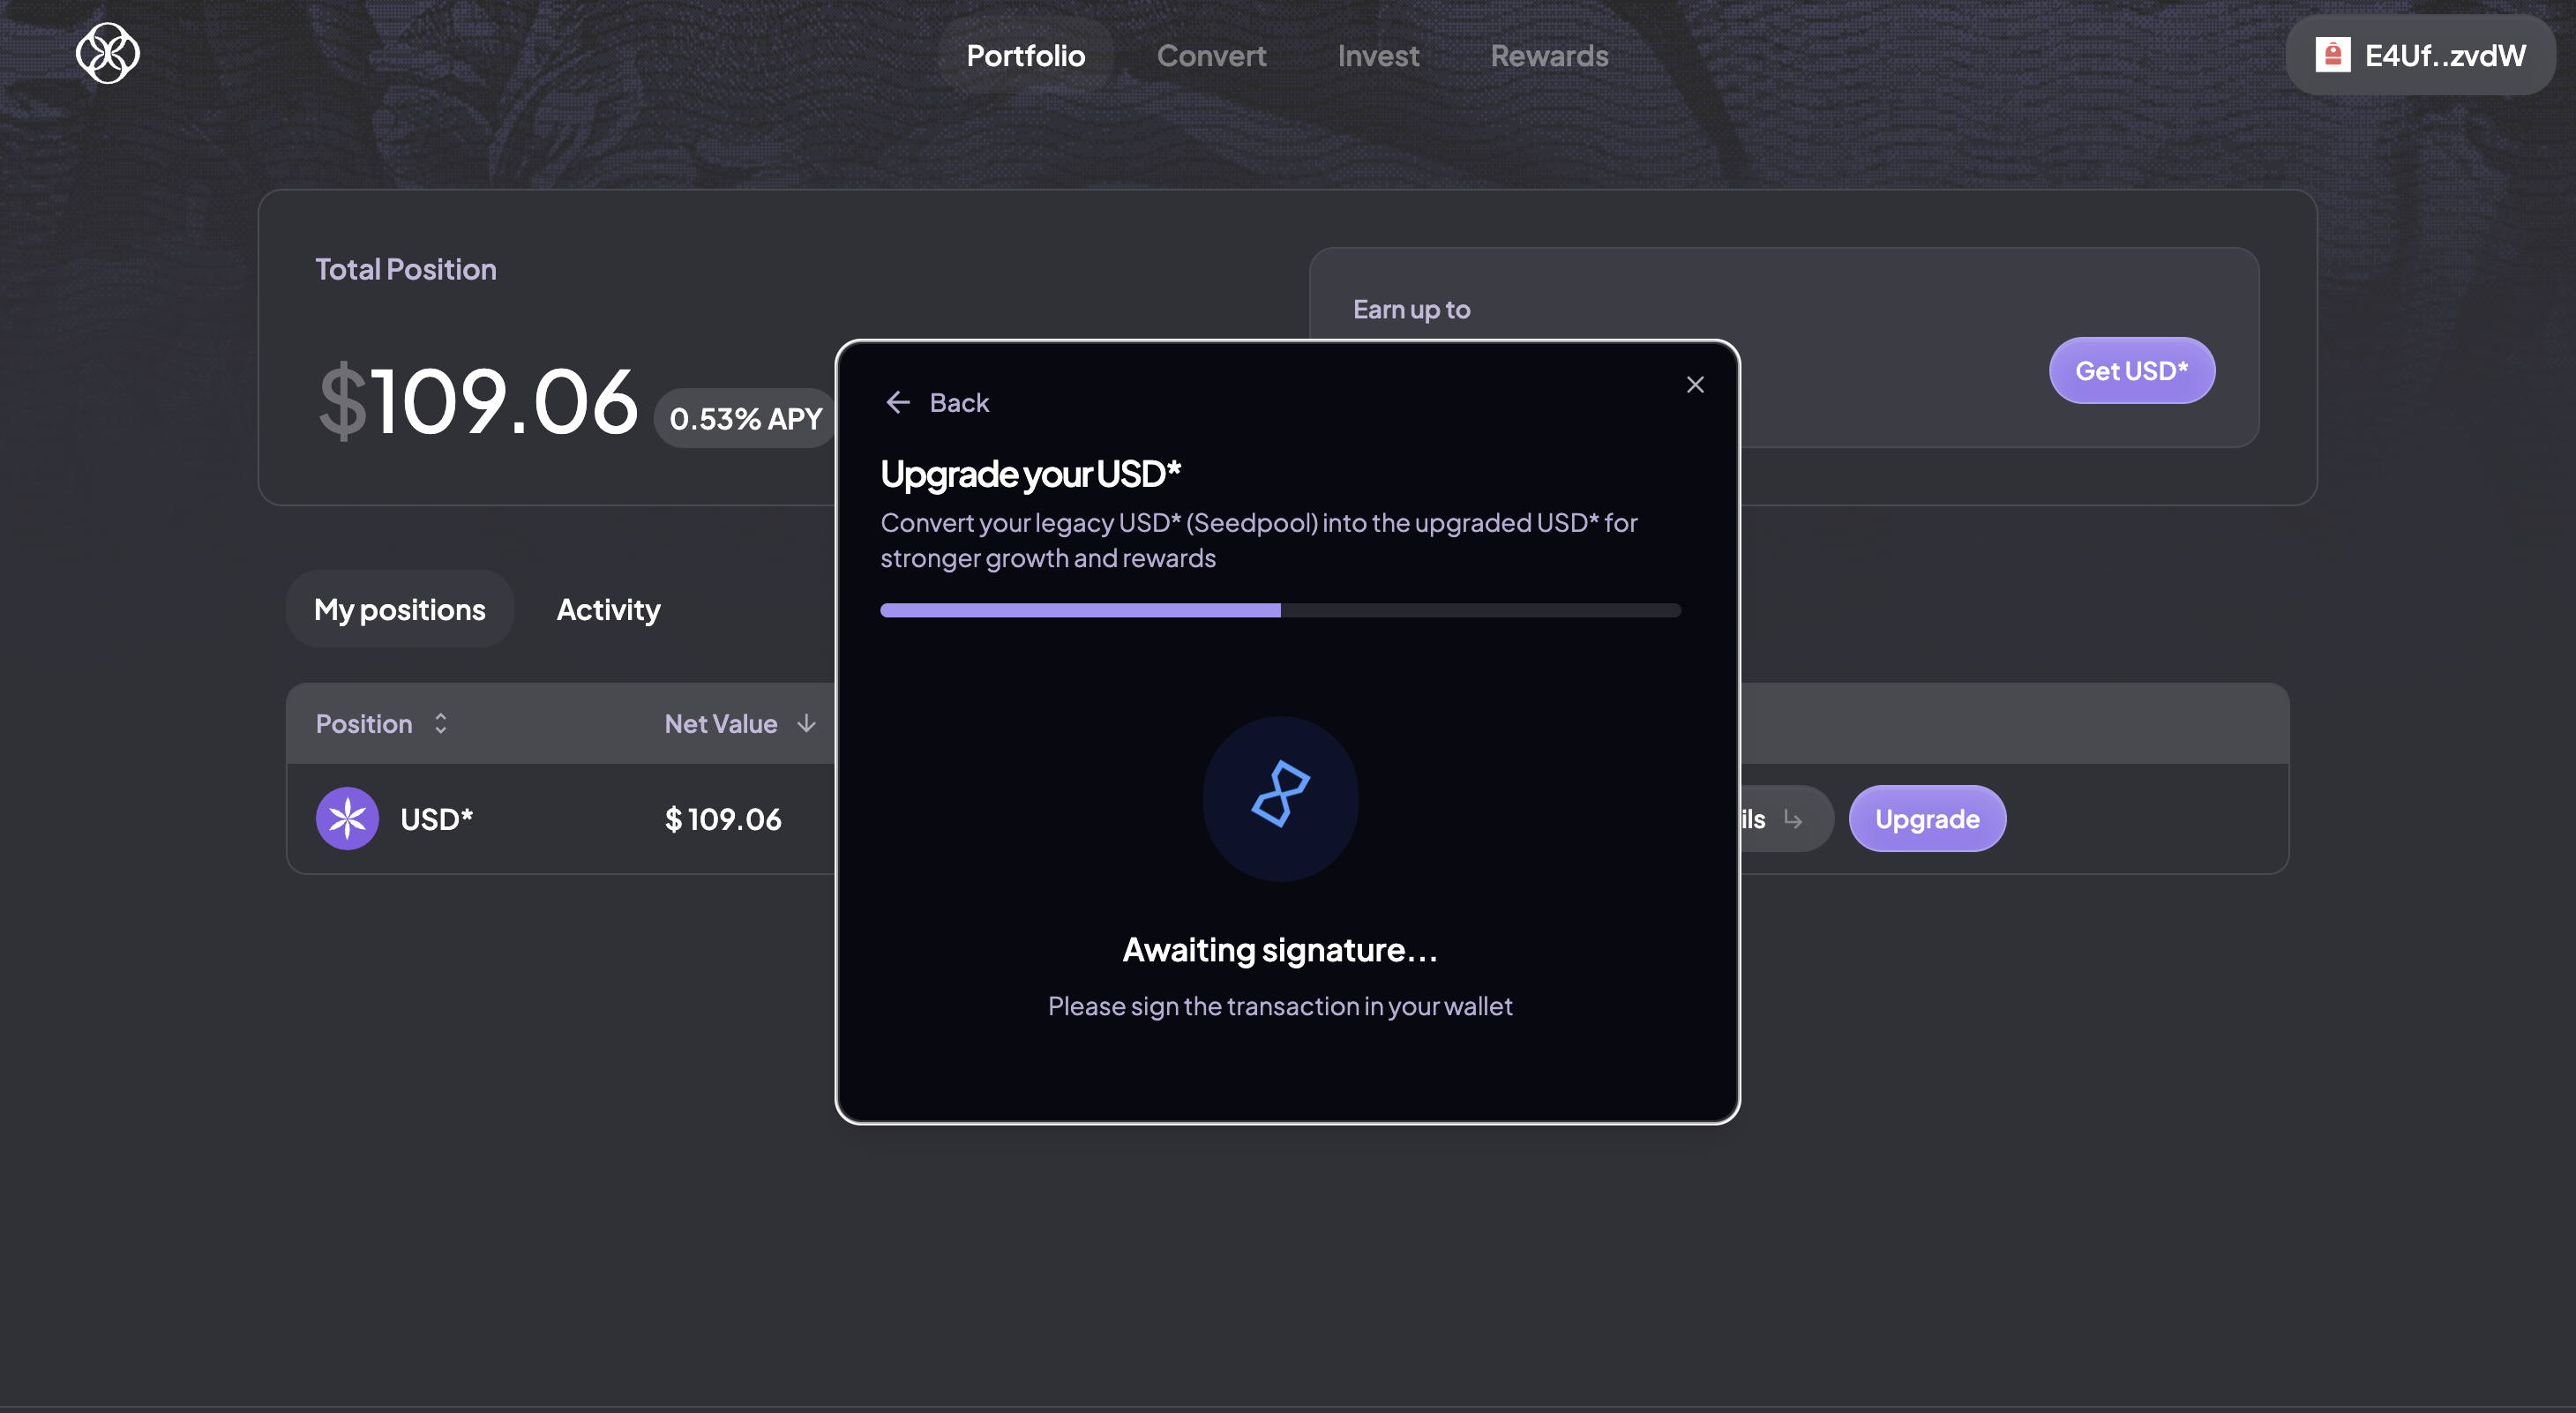
Task: Click the back arrow icon
Action: pyautogui.click(x=898, y=402)
